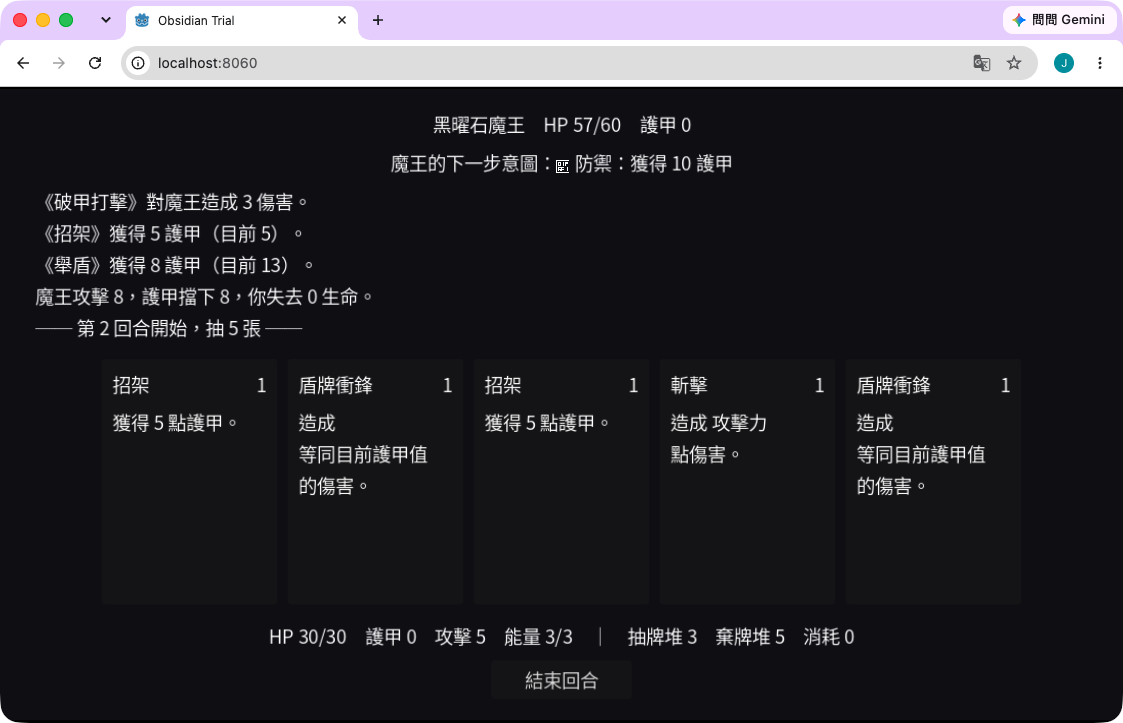Close the Obsidian Trial tab
Screen dimensions: 1123x723
click(x=342, y=20)
